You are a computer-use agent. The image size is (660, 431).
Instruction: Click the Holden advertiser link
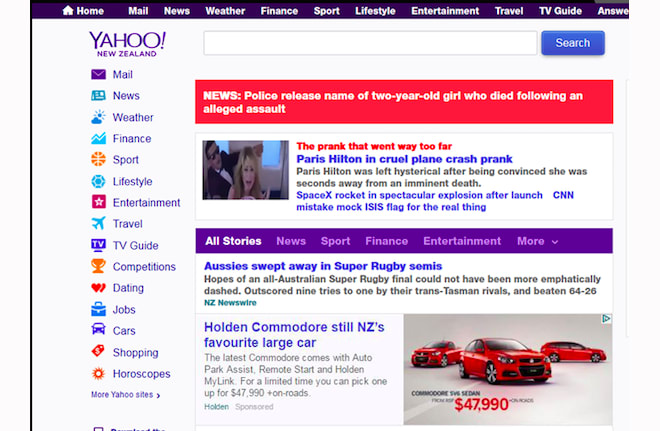216,407
